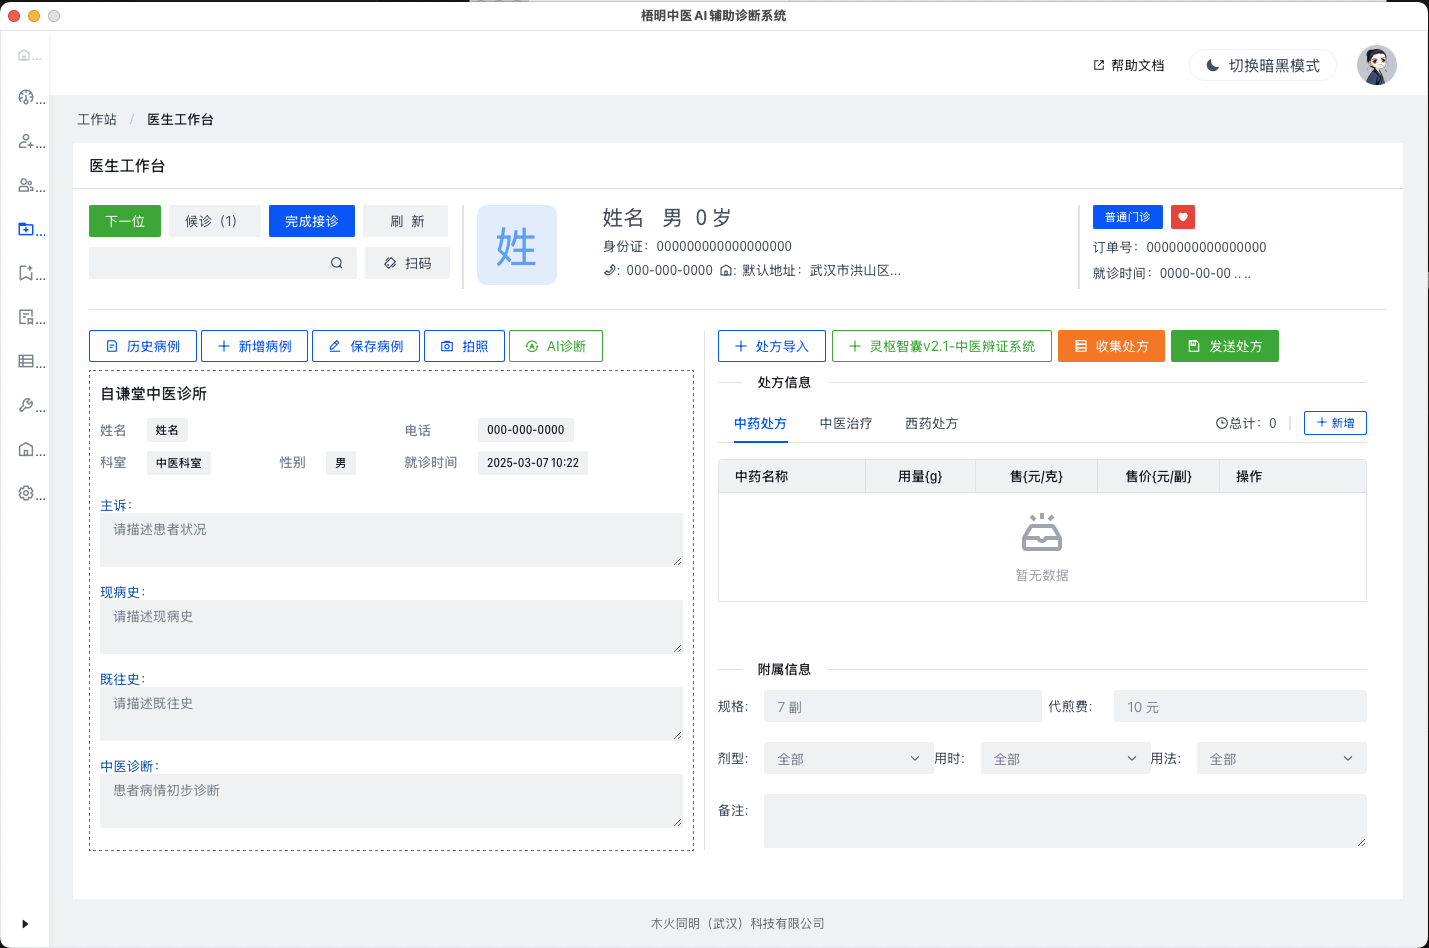The height and width of the screenshot is (948, 1429).
Task: Click the search magnifier icon
Action: (x=337, y=263)
